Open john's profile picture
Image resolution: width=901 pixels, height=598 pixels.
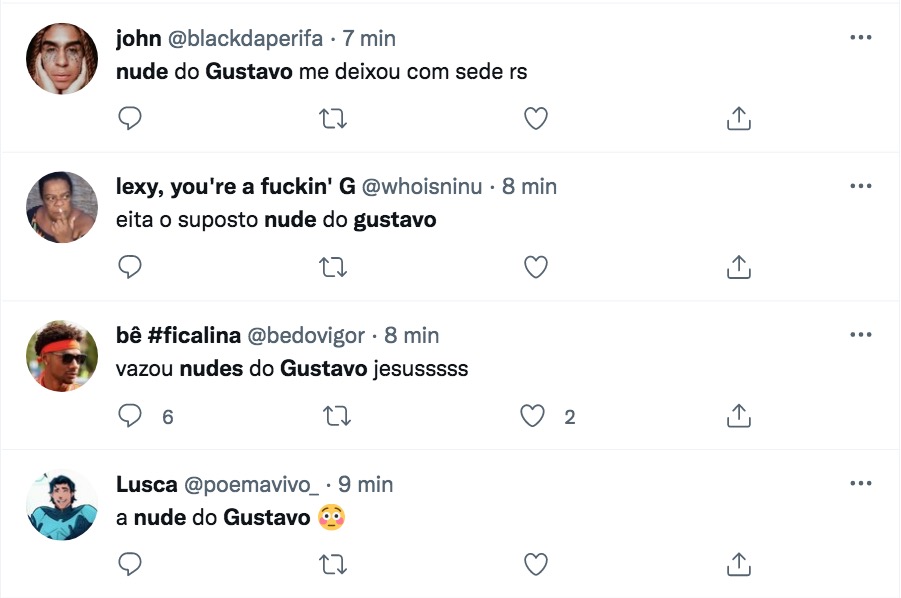61,58
